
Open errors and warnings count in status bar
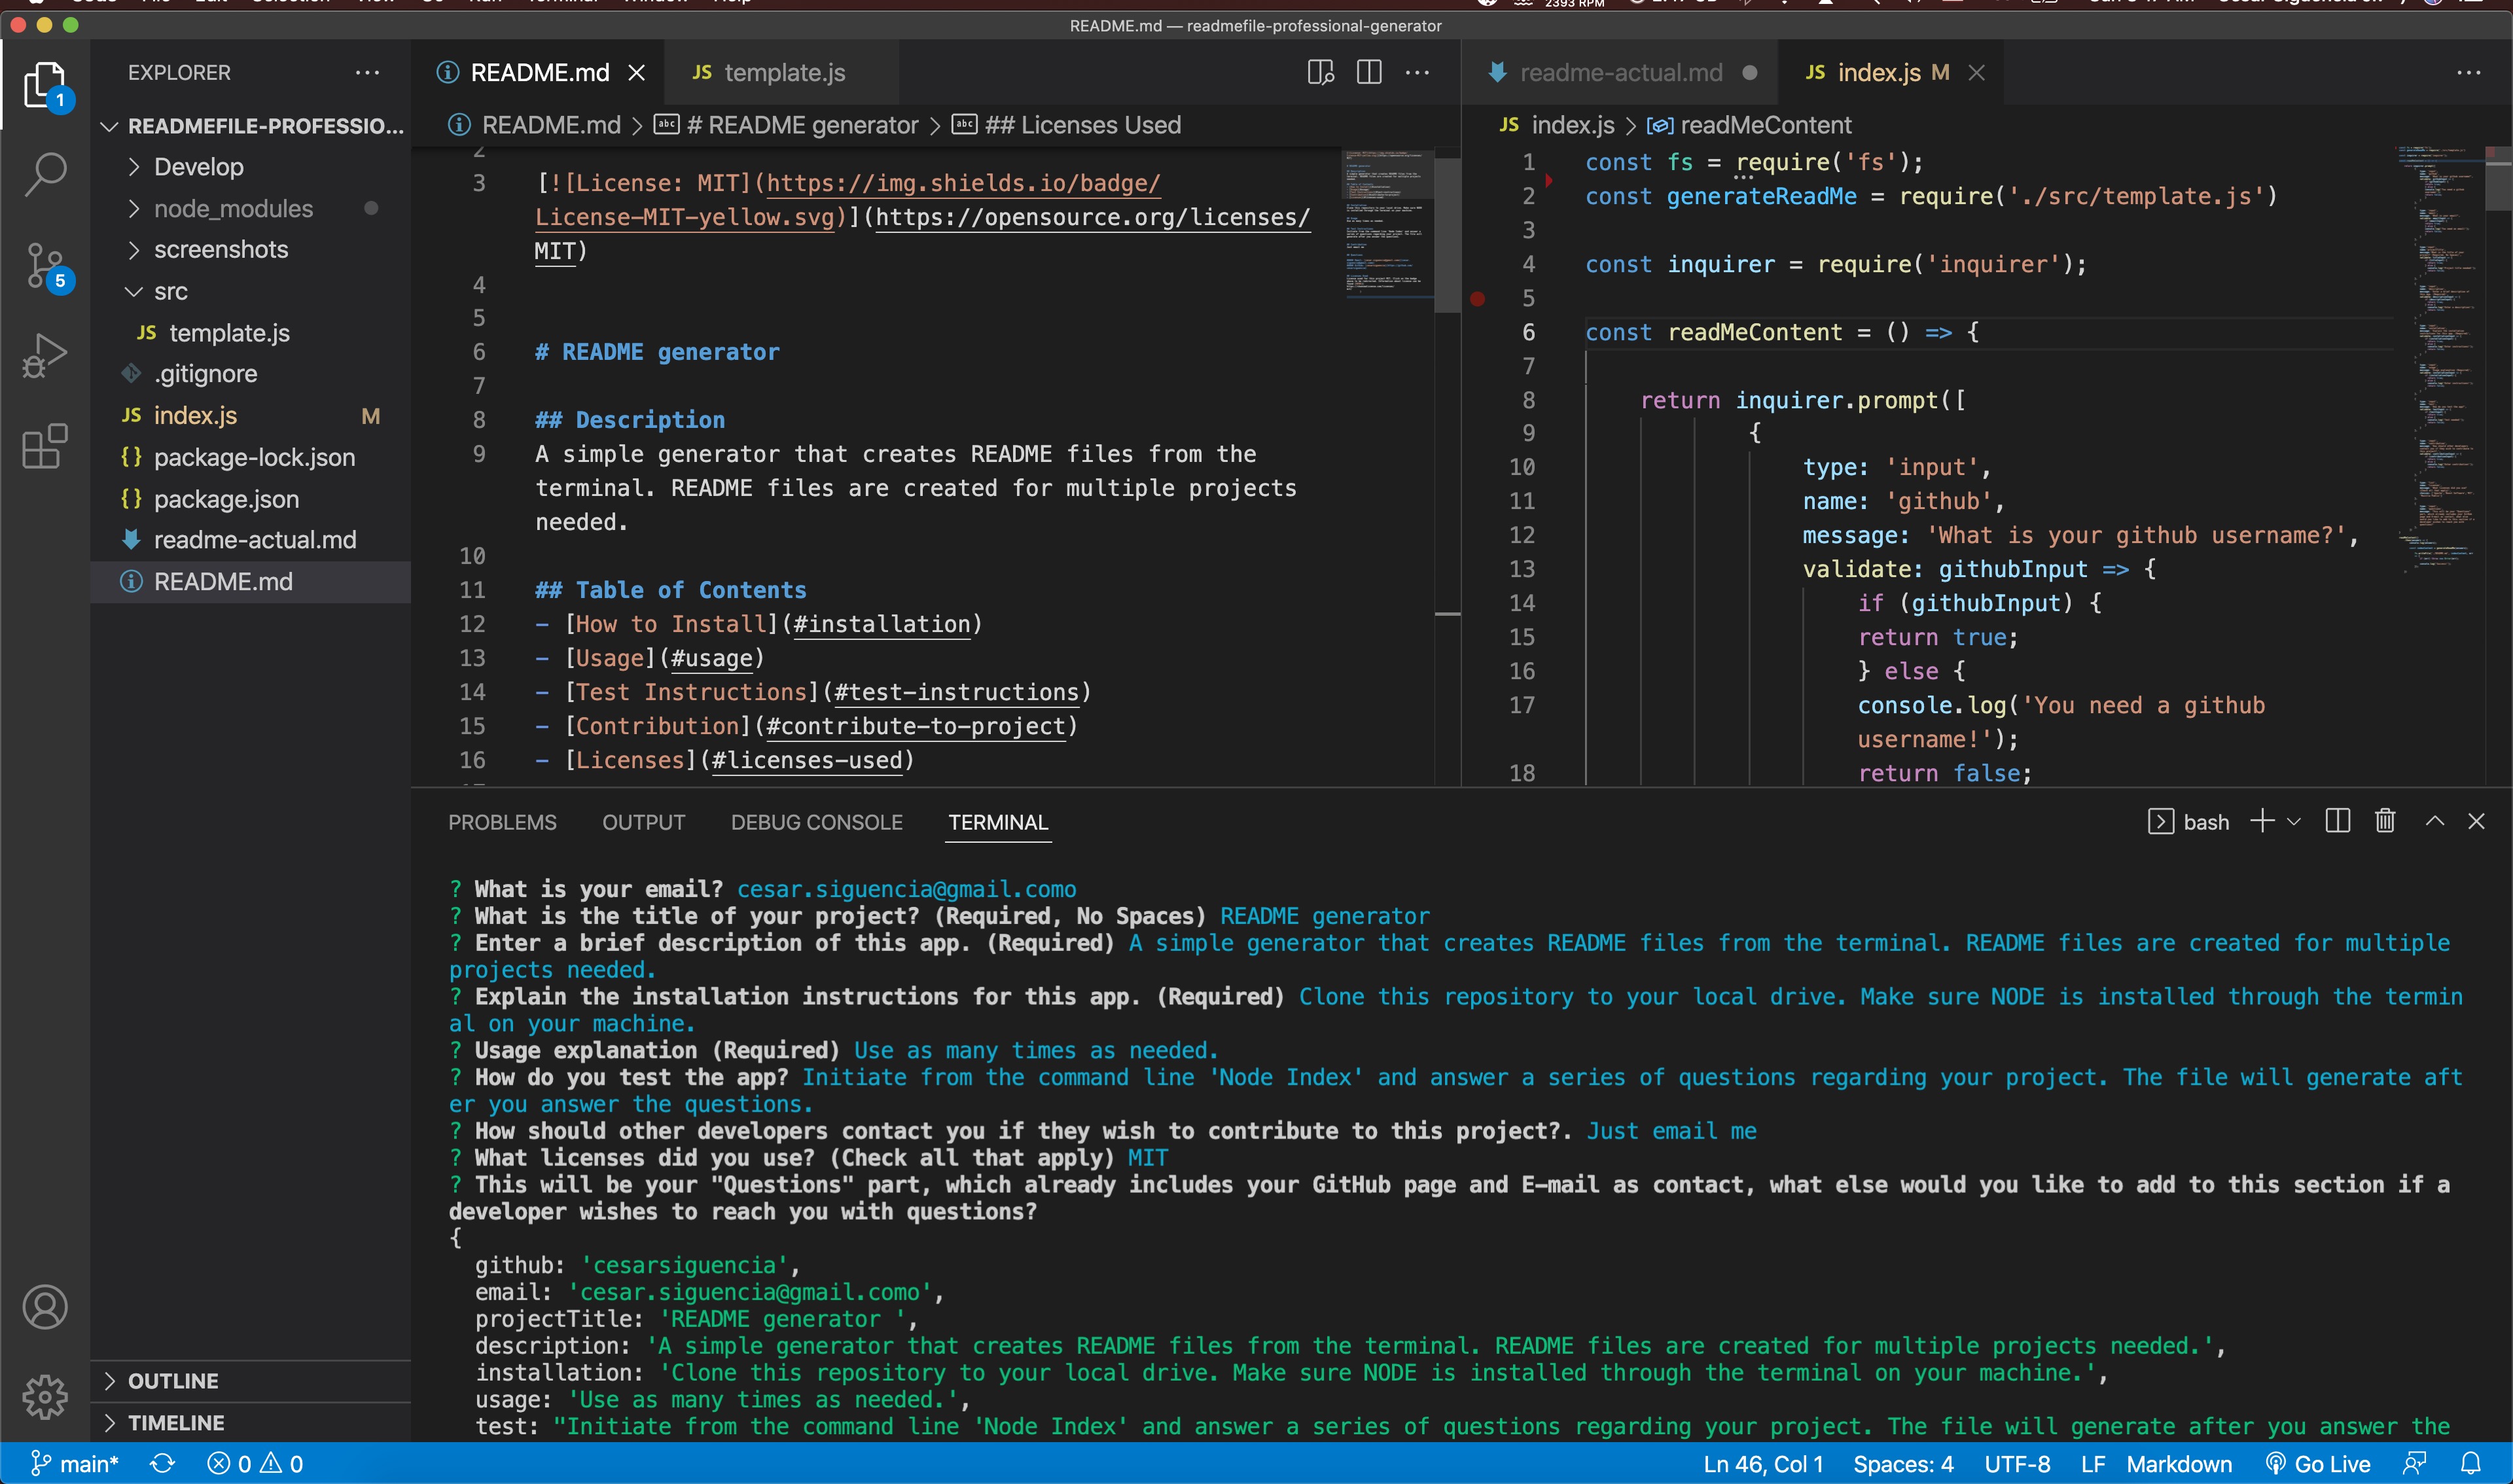254,1464
